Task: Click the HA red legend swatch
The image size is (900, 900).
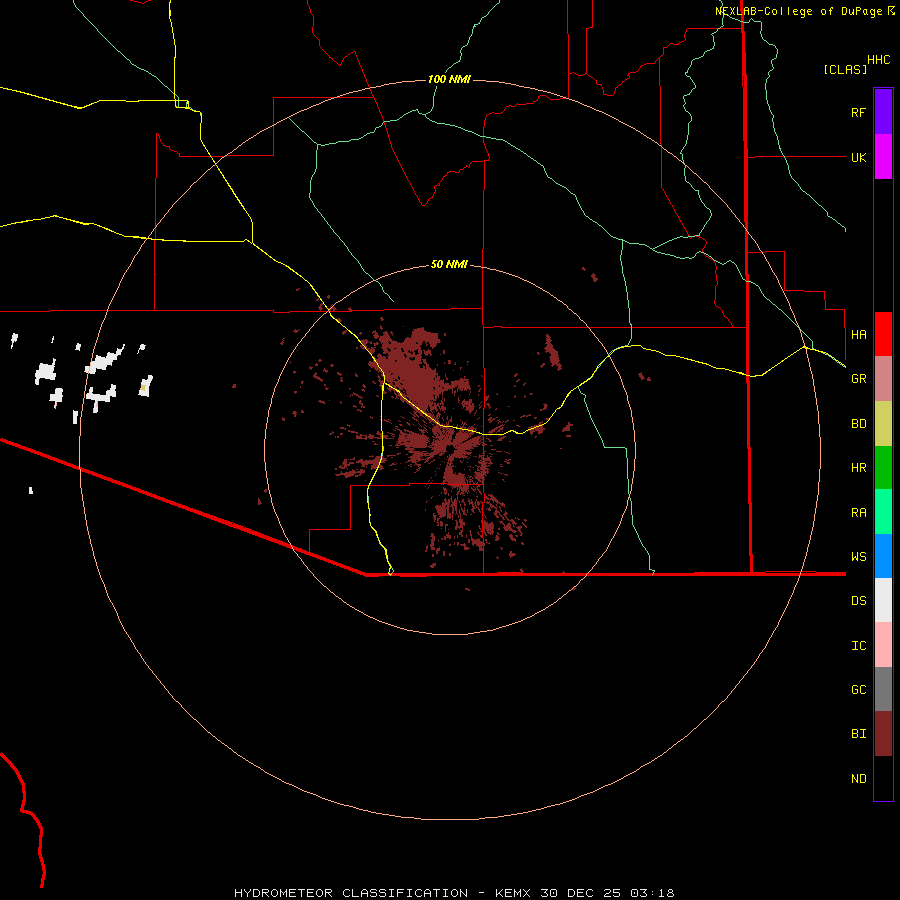Action: (883, 334)
